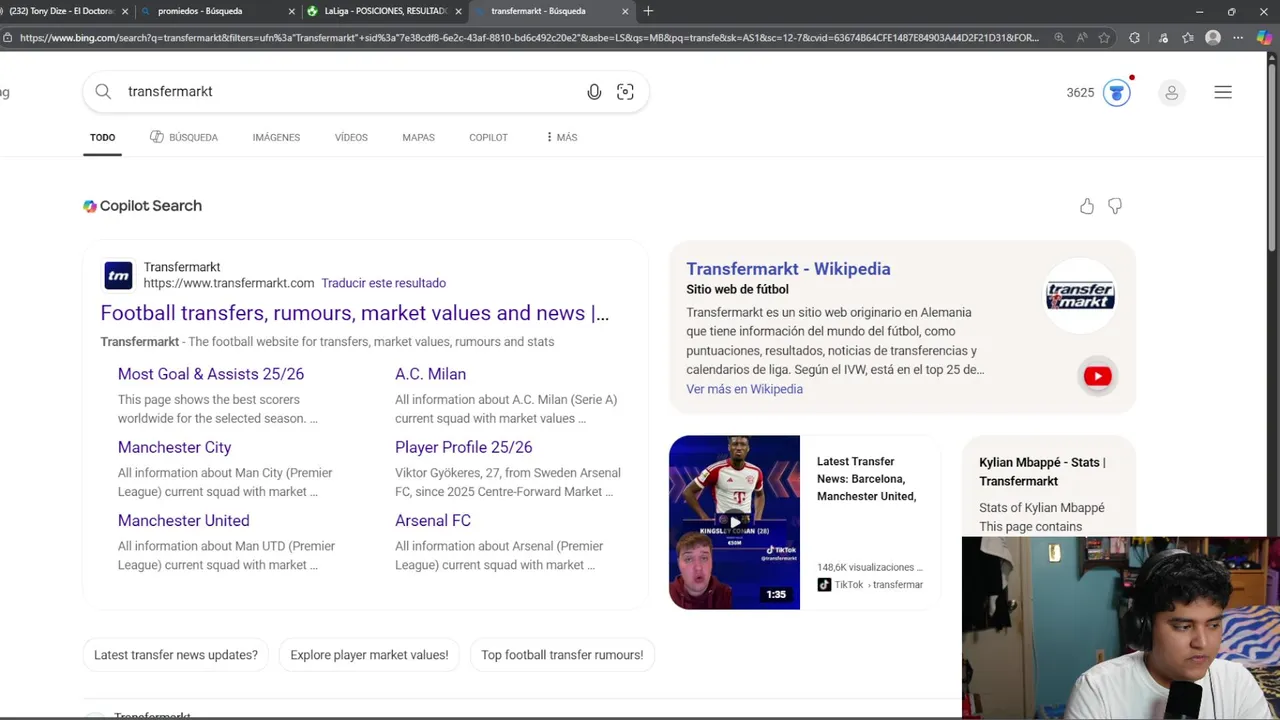Click the Transfermarkt tm favicon
The width and height of the screenshot is (1280, 720).
[x=118, y=275]
